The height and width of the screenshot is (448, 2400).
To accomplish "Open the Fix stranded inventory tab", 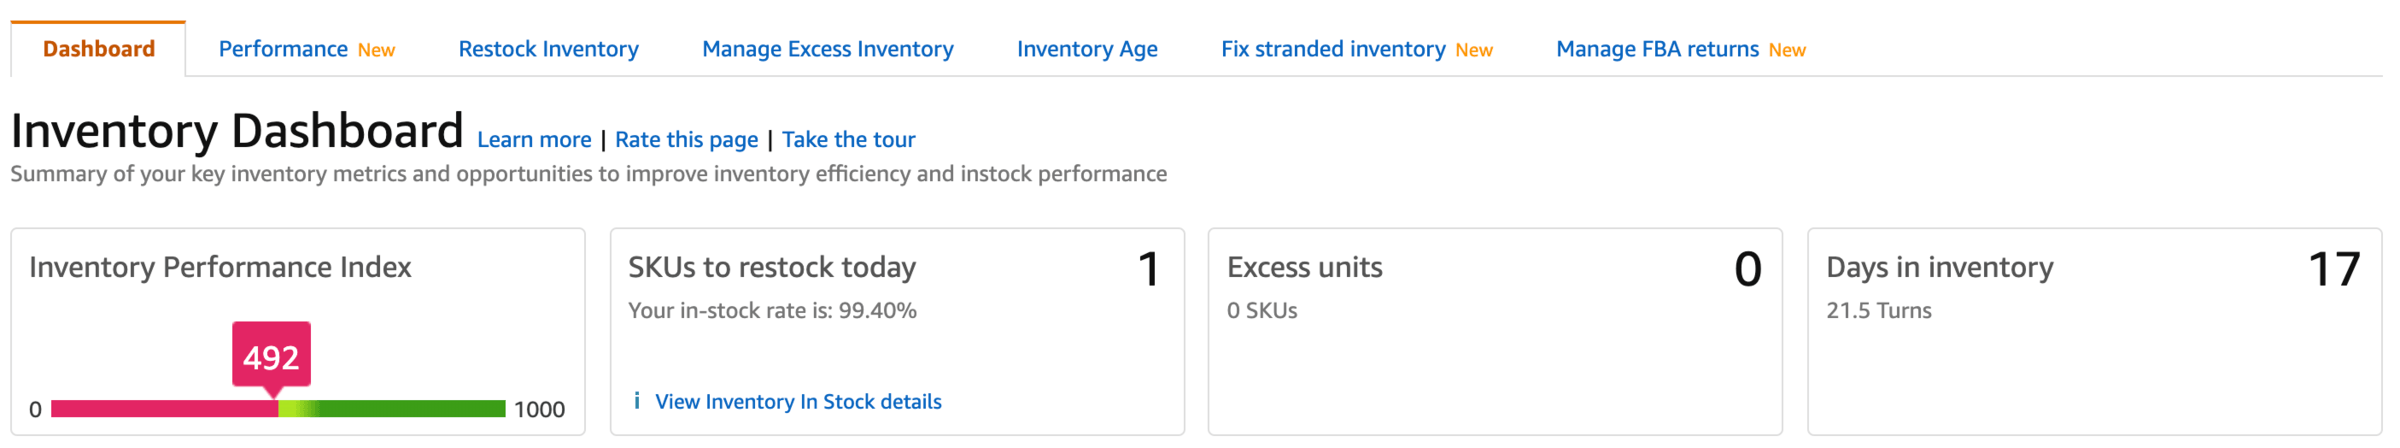I will [x=1333, y=49].
